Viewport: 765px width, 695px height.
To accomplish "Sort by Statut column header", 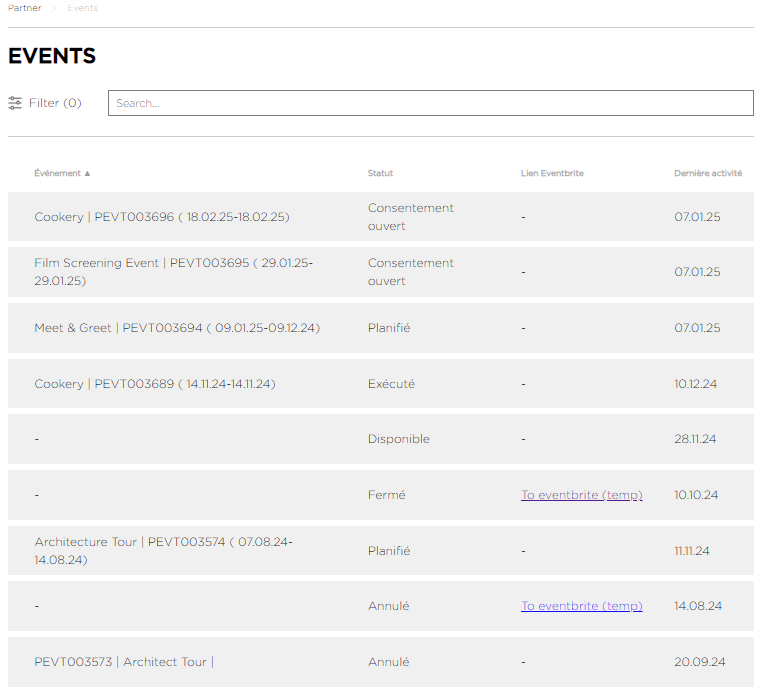I will coord(380,173).
